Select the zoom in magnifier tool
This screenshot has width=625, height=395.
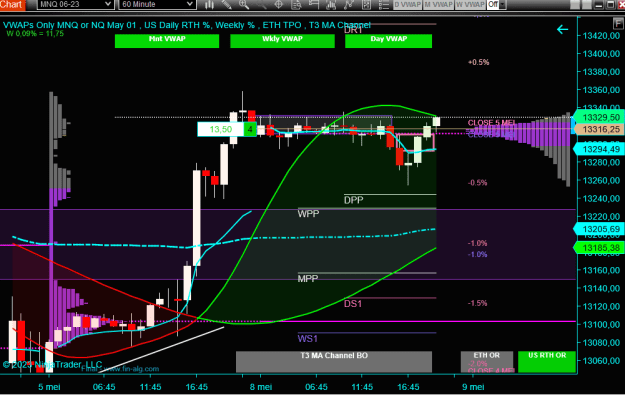[x=244, y=5]
